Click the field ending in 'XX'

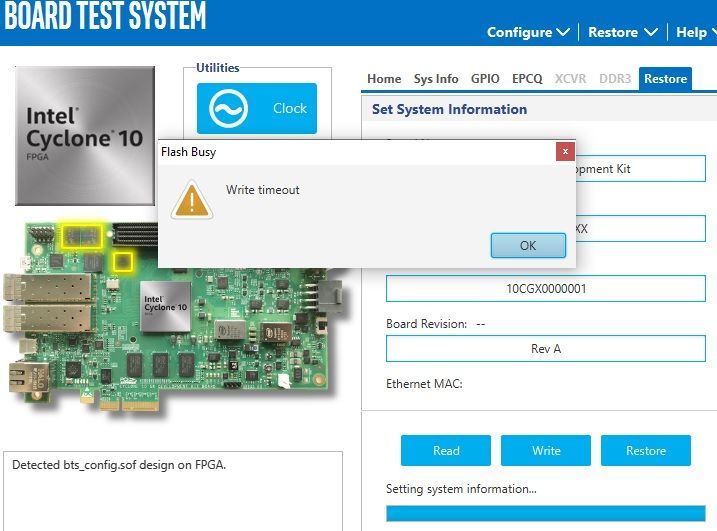point(640,229)
